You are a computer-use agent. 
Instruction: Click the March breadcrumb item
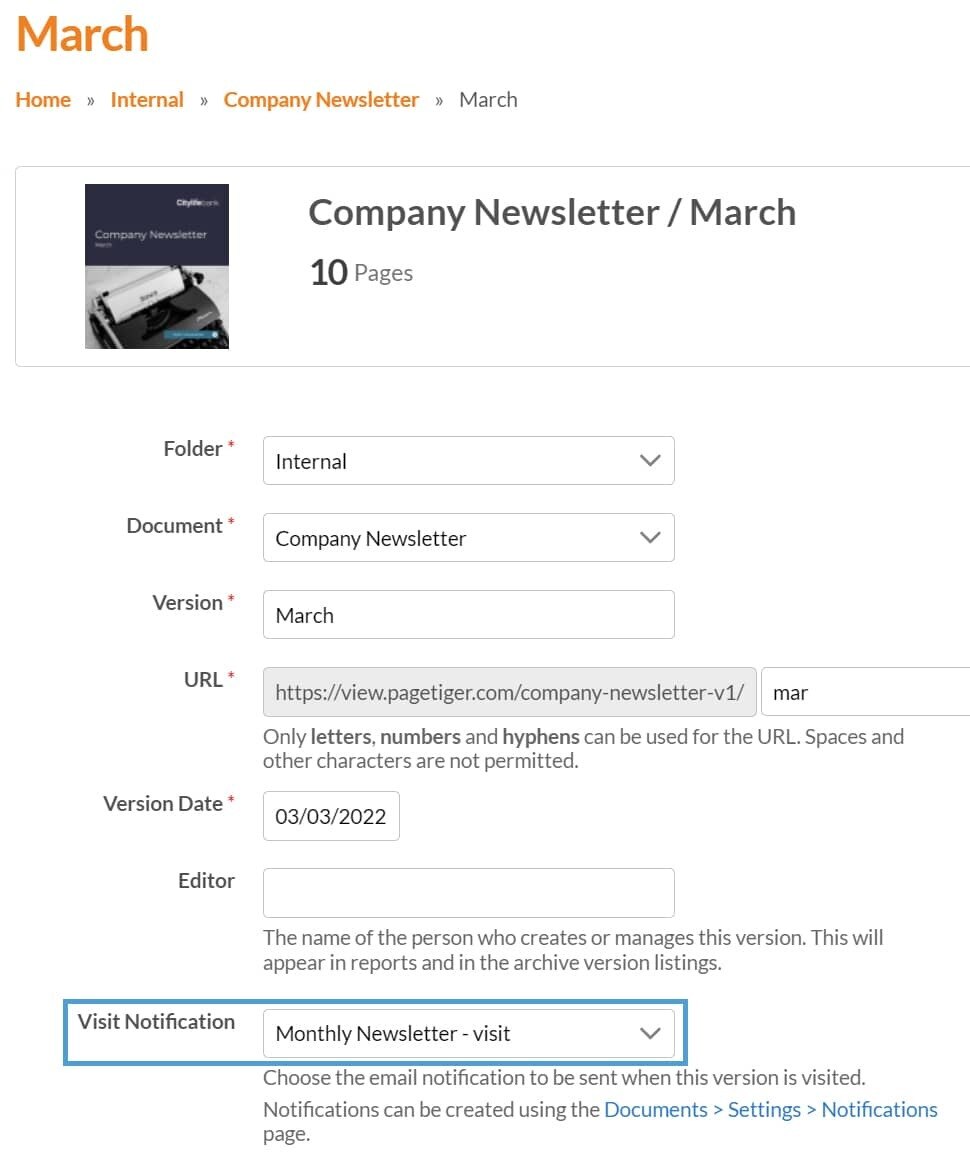tap(488, 100)
